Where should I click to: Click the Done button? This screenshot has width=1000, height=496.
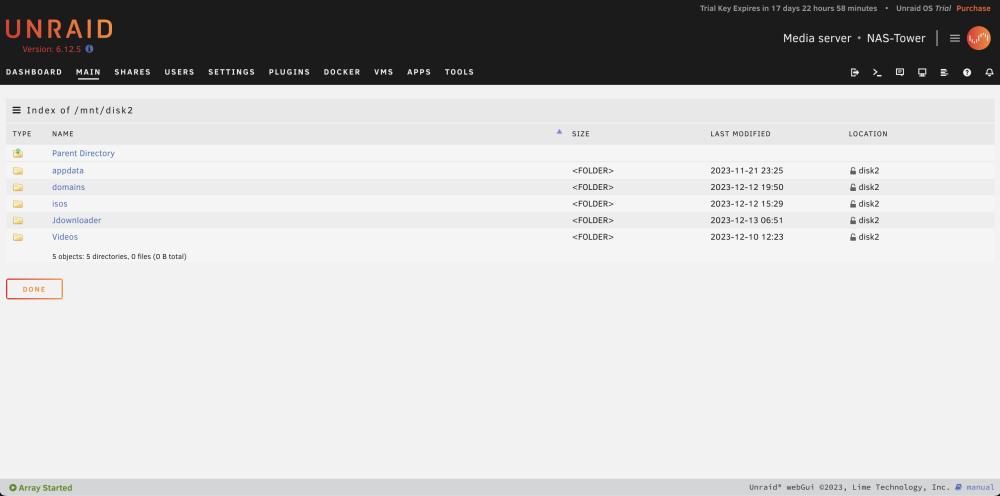pos(34,289)
